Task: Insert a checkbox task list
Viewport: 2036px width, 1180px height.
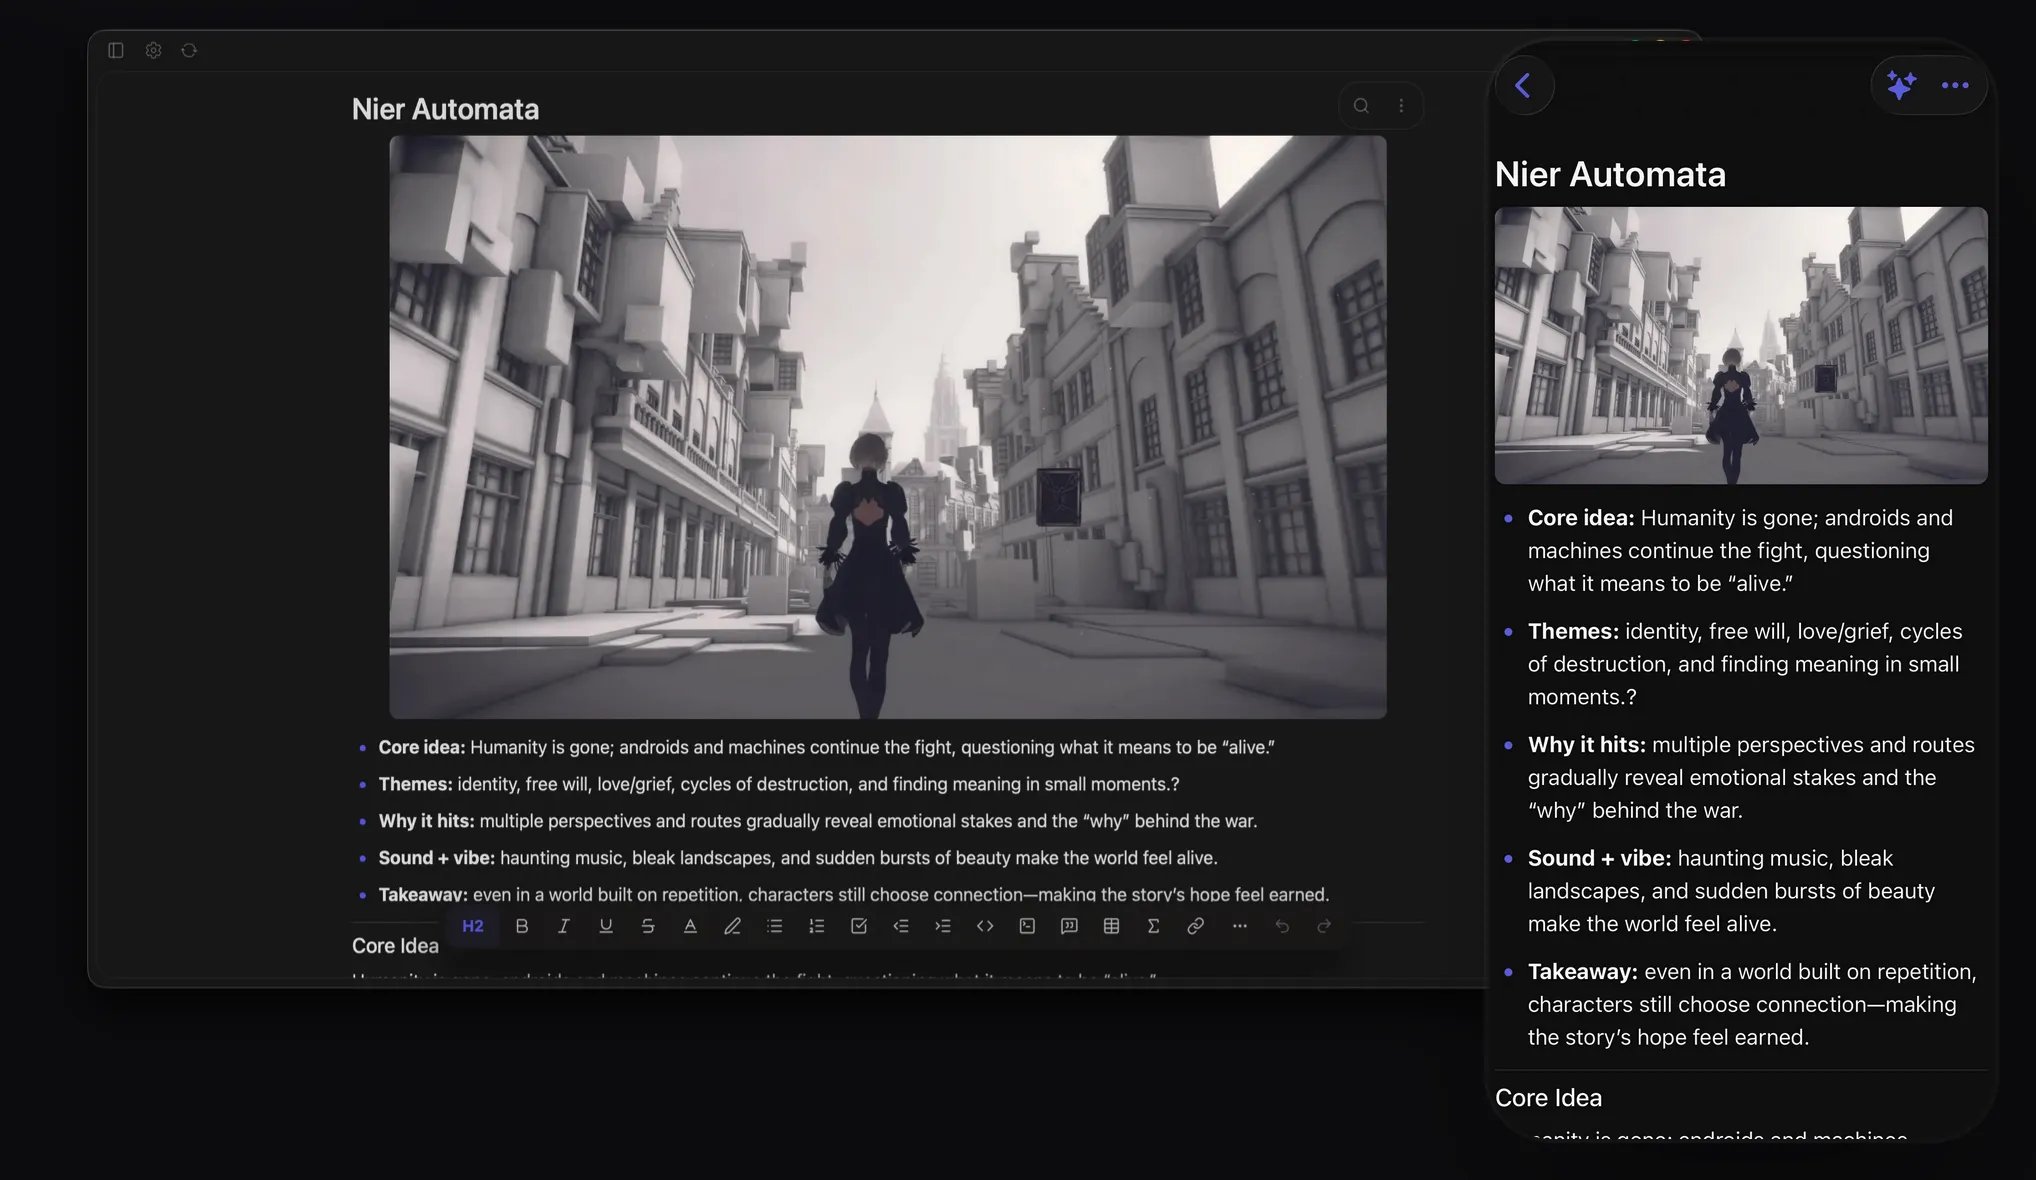Action: (x=859, y=926)
